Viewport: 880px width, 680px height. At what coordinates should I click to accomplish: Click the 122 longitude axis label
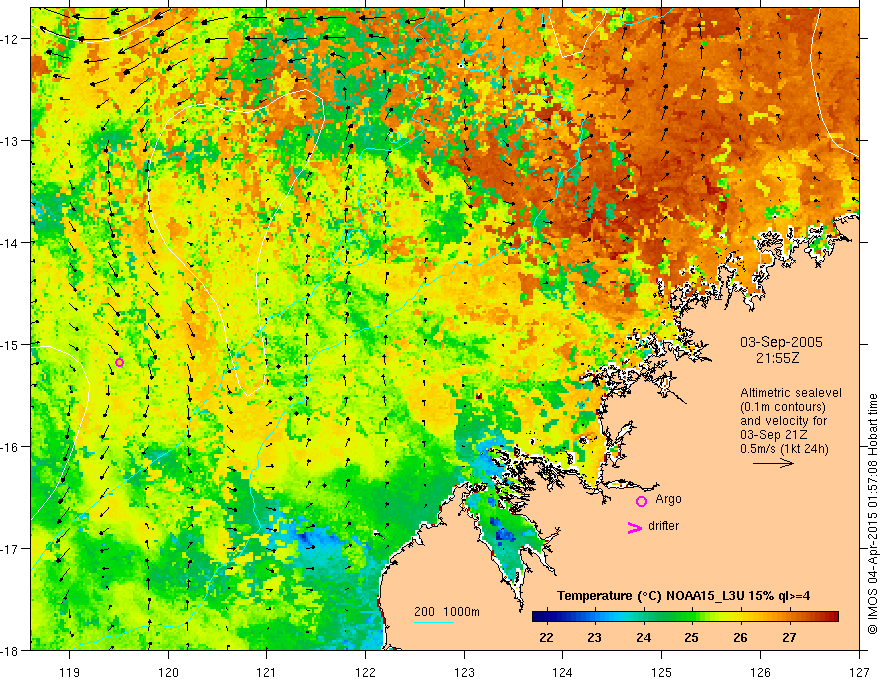coord(365,672)
